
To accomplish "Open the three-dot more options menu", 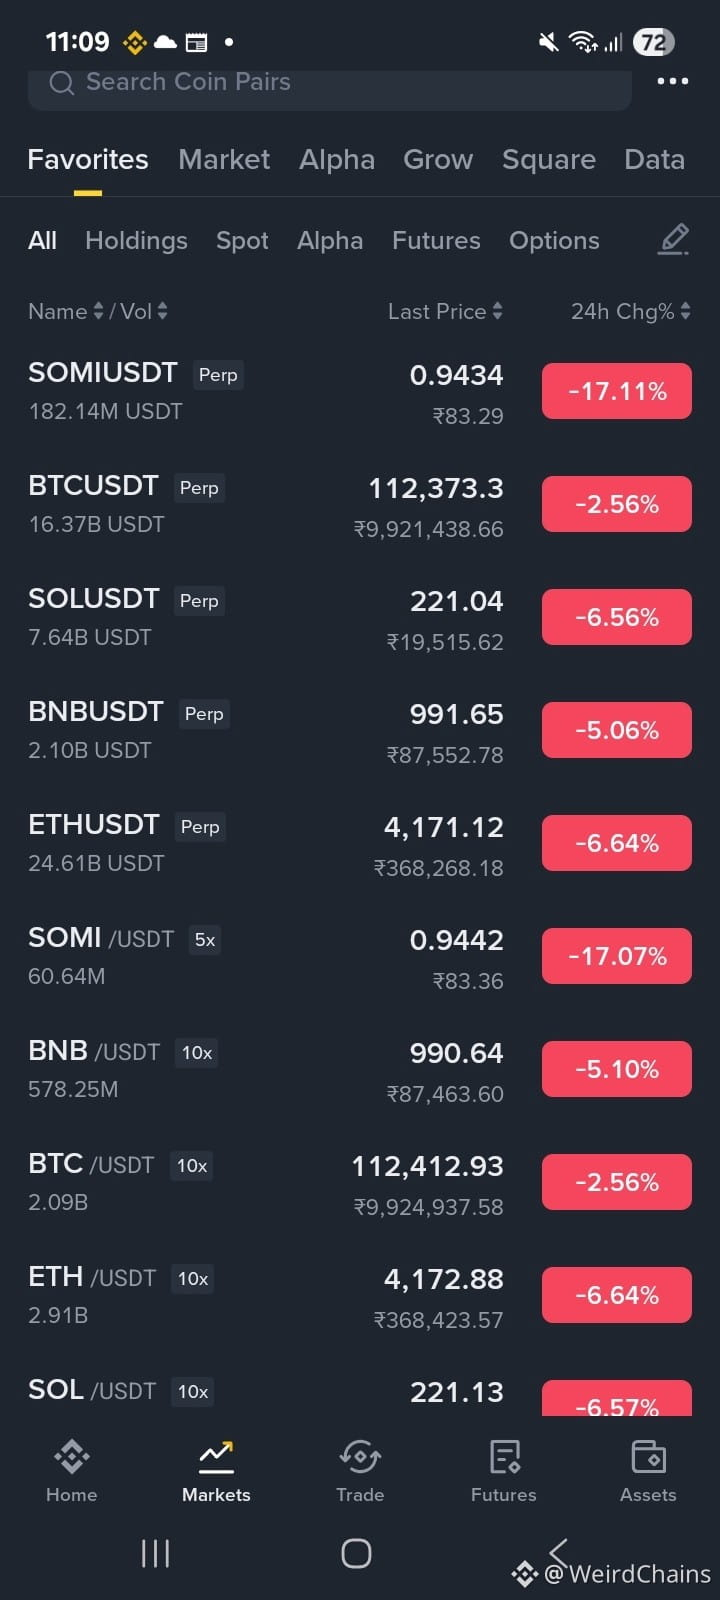I will (672, 81).
